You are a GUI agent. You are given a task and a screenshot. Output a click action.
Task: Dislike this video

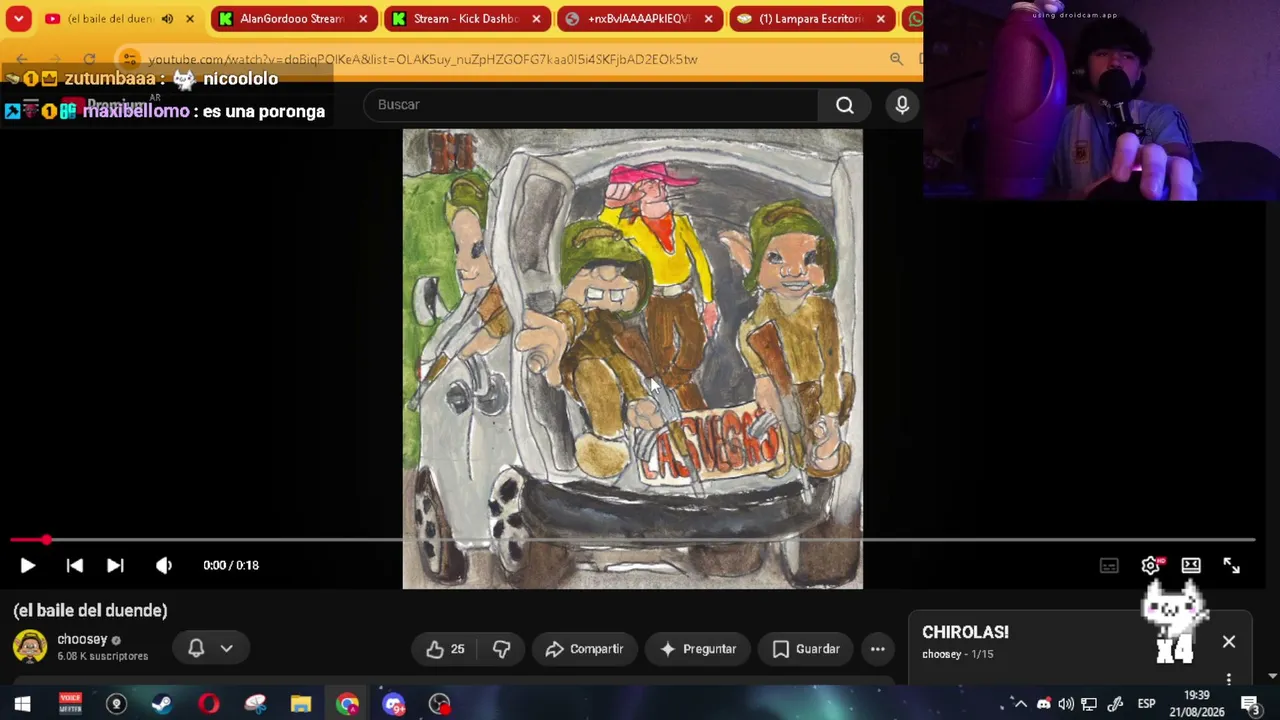pyautogui.click(x=502, y=649)
